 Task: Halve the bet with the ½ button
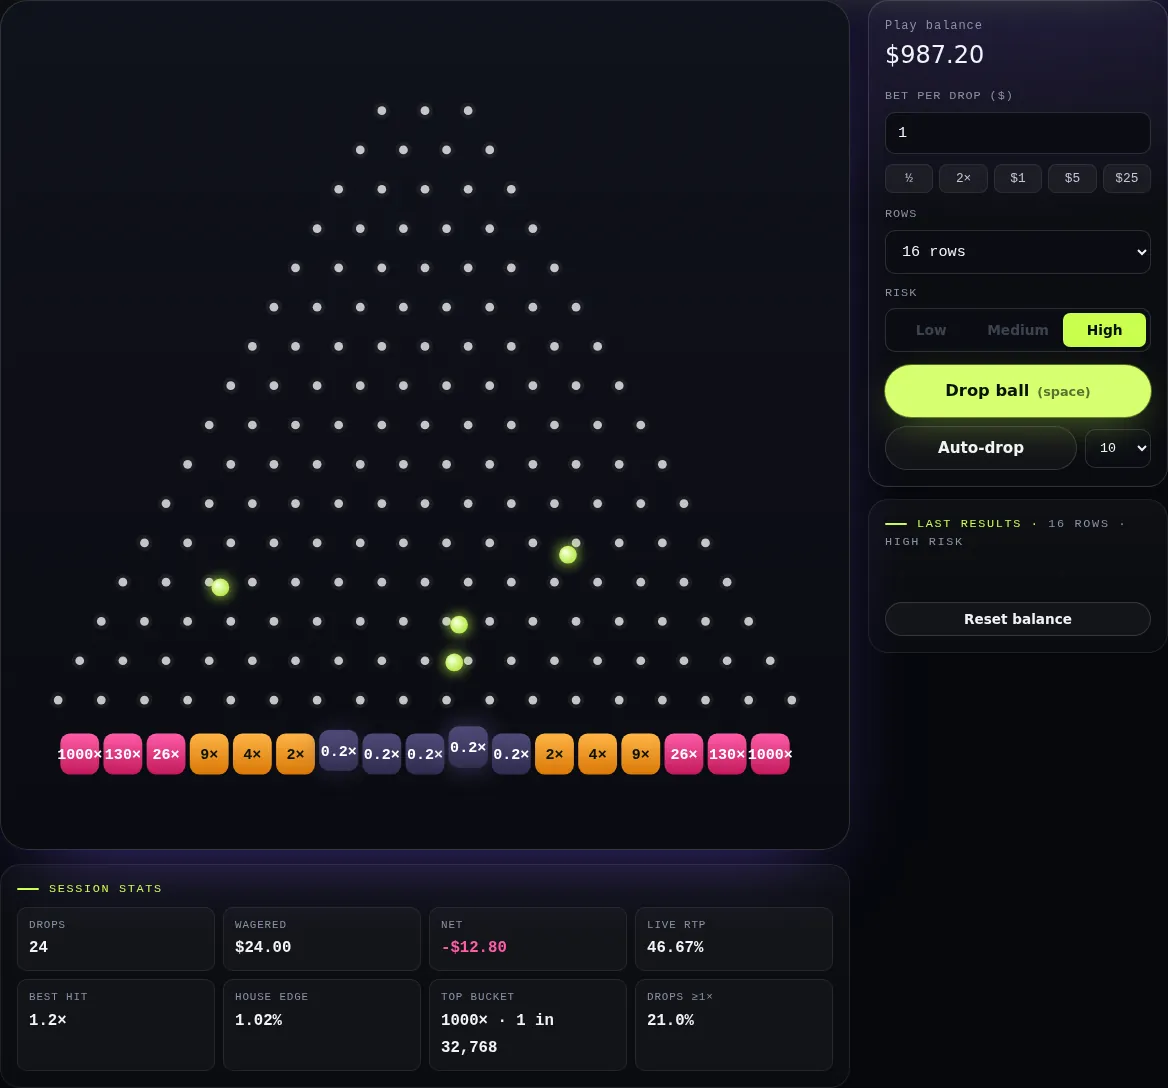point(909,178)
